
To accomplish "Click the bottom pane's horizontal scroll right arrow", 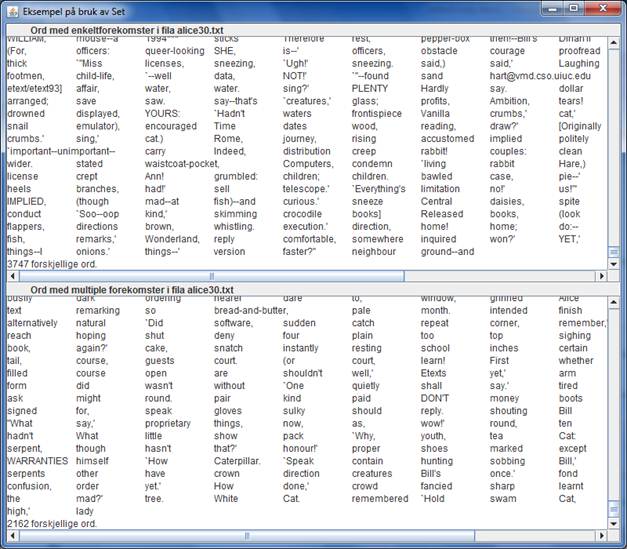I will [x=601, y=535].
